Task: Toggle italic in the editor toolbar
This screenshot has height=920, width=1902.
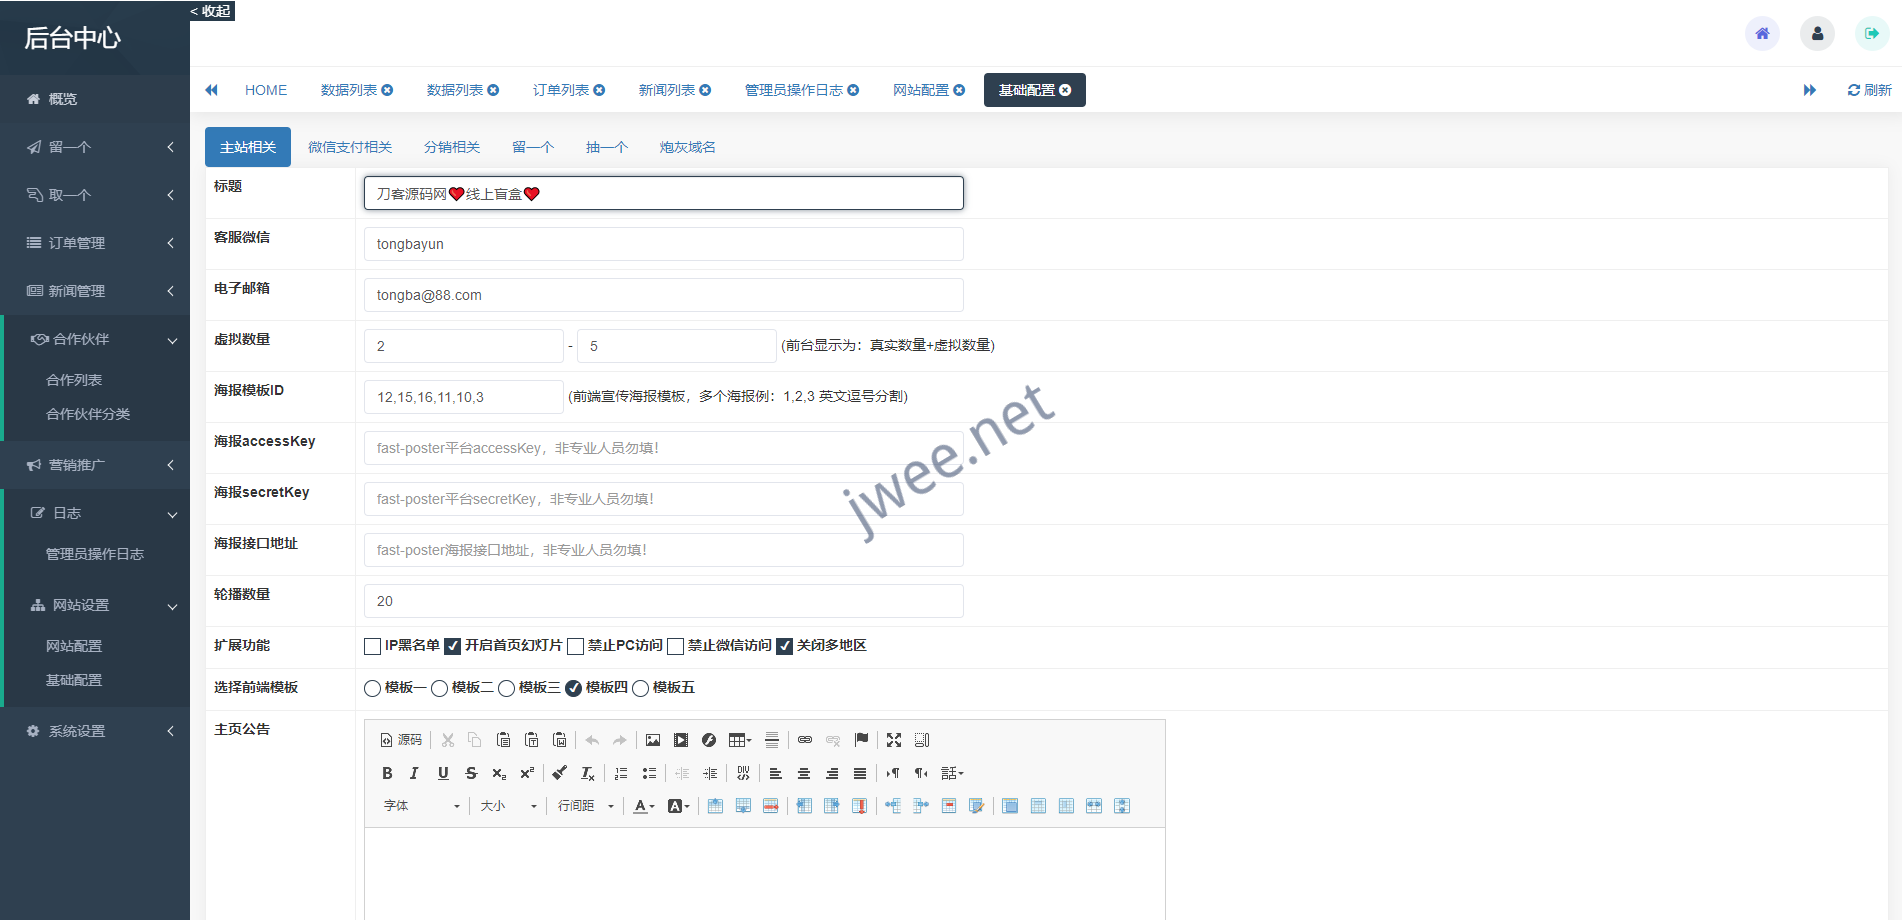Action: pyautogui.click(x=414, y=773)
